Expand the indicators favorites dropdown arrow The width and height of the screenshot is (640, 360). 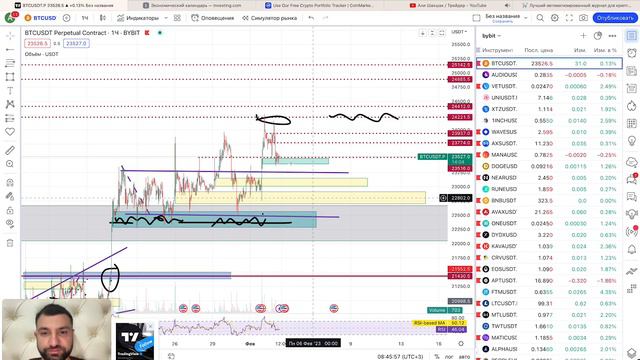pos(166,18)
